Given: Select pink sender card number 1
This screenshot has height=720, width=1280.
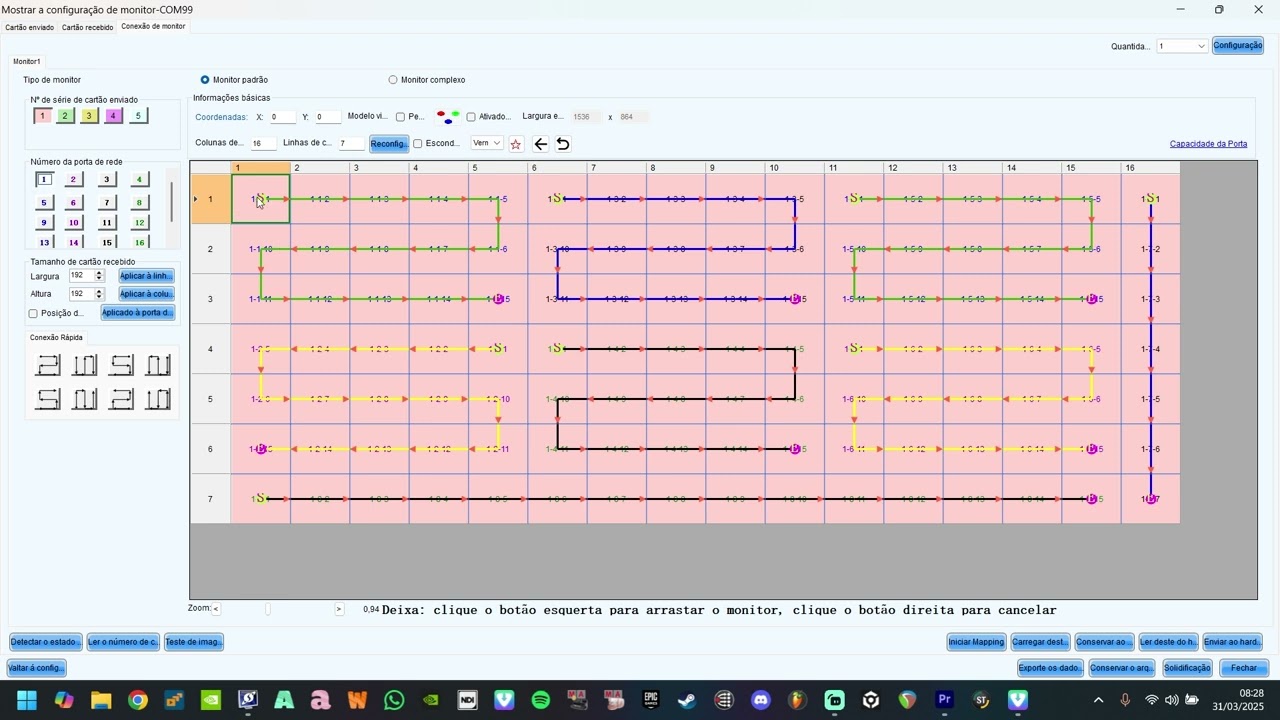Looking at the screenshot, I should [x=42, y=116].
